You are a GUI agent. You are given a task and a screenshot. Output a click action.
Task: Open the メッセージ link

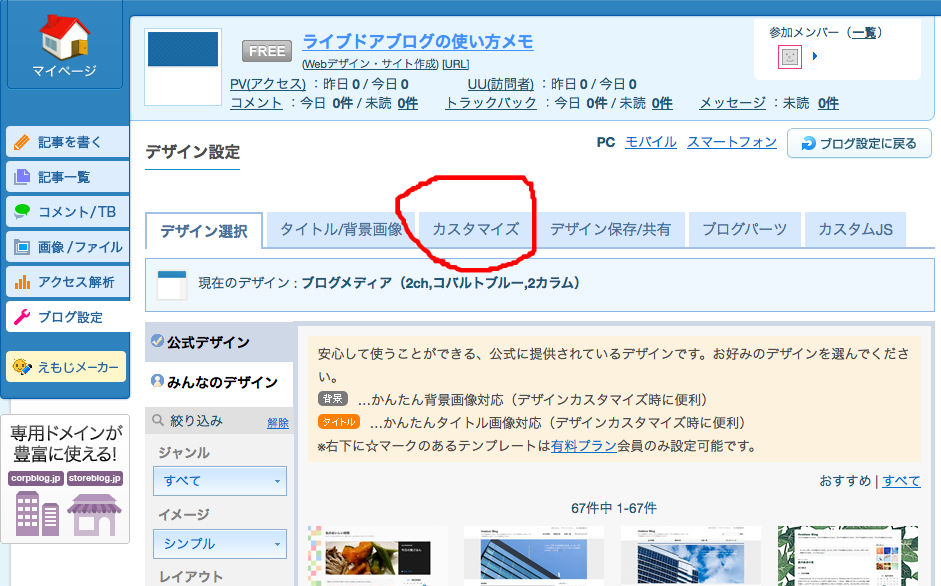(733, 103)
